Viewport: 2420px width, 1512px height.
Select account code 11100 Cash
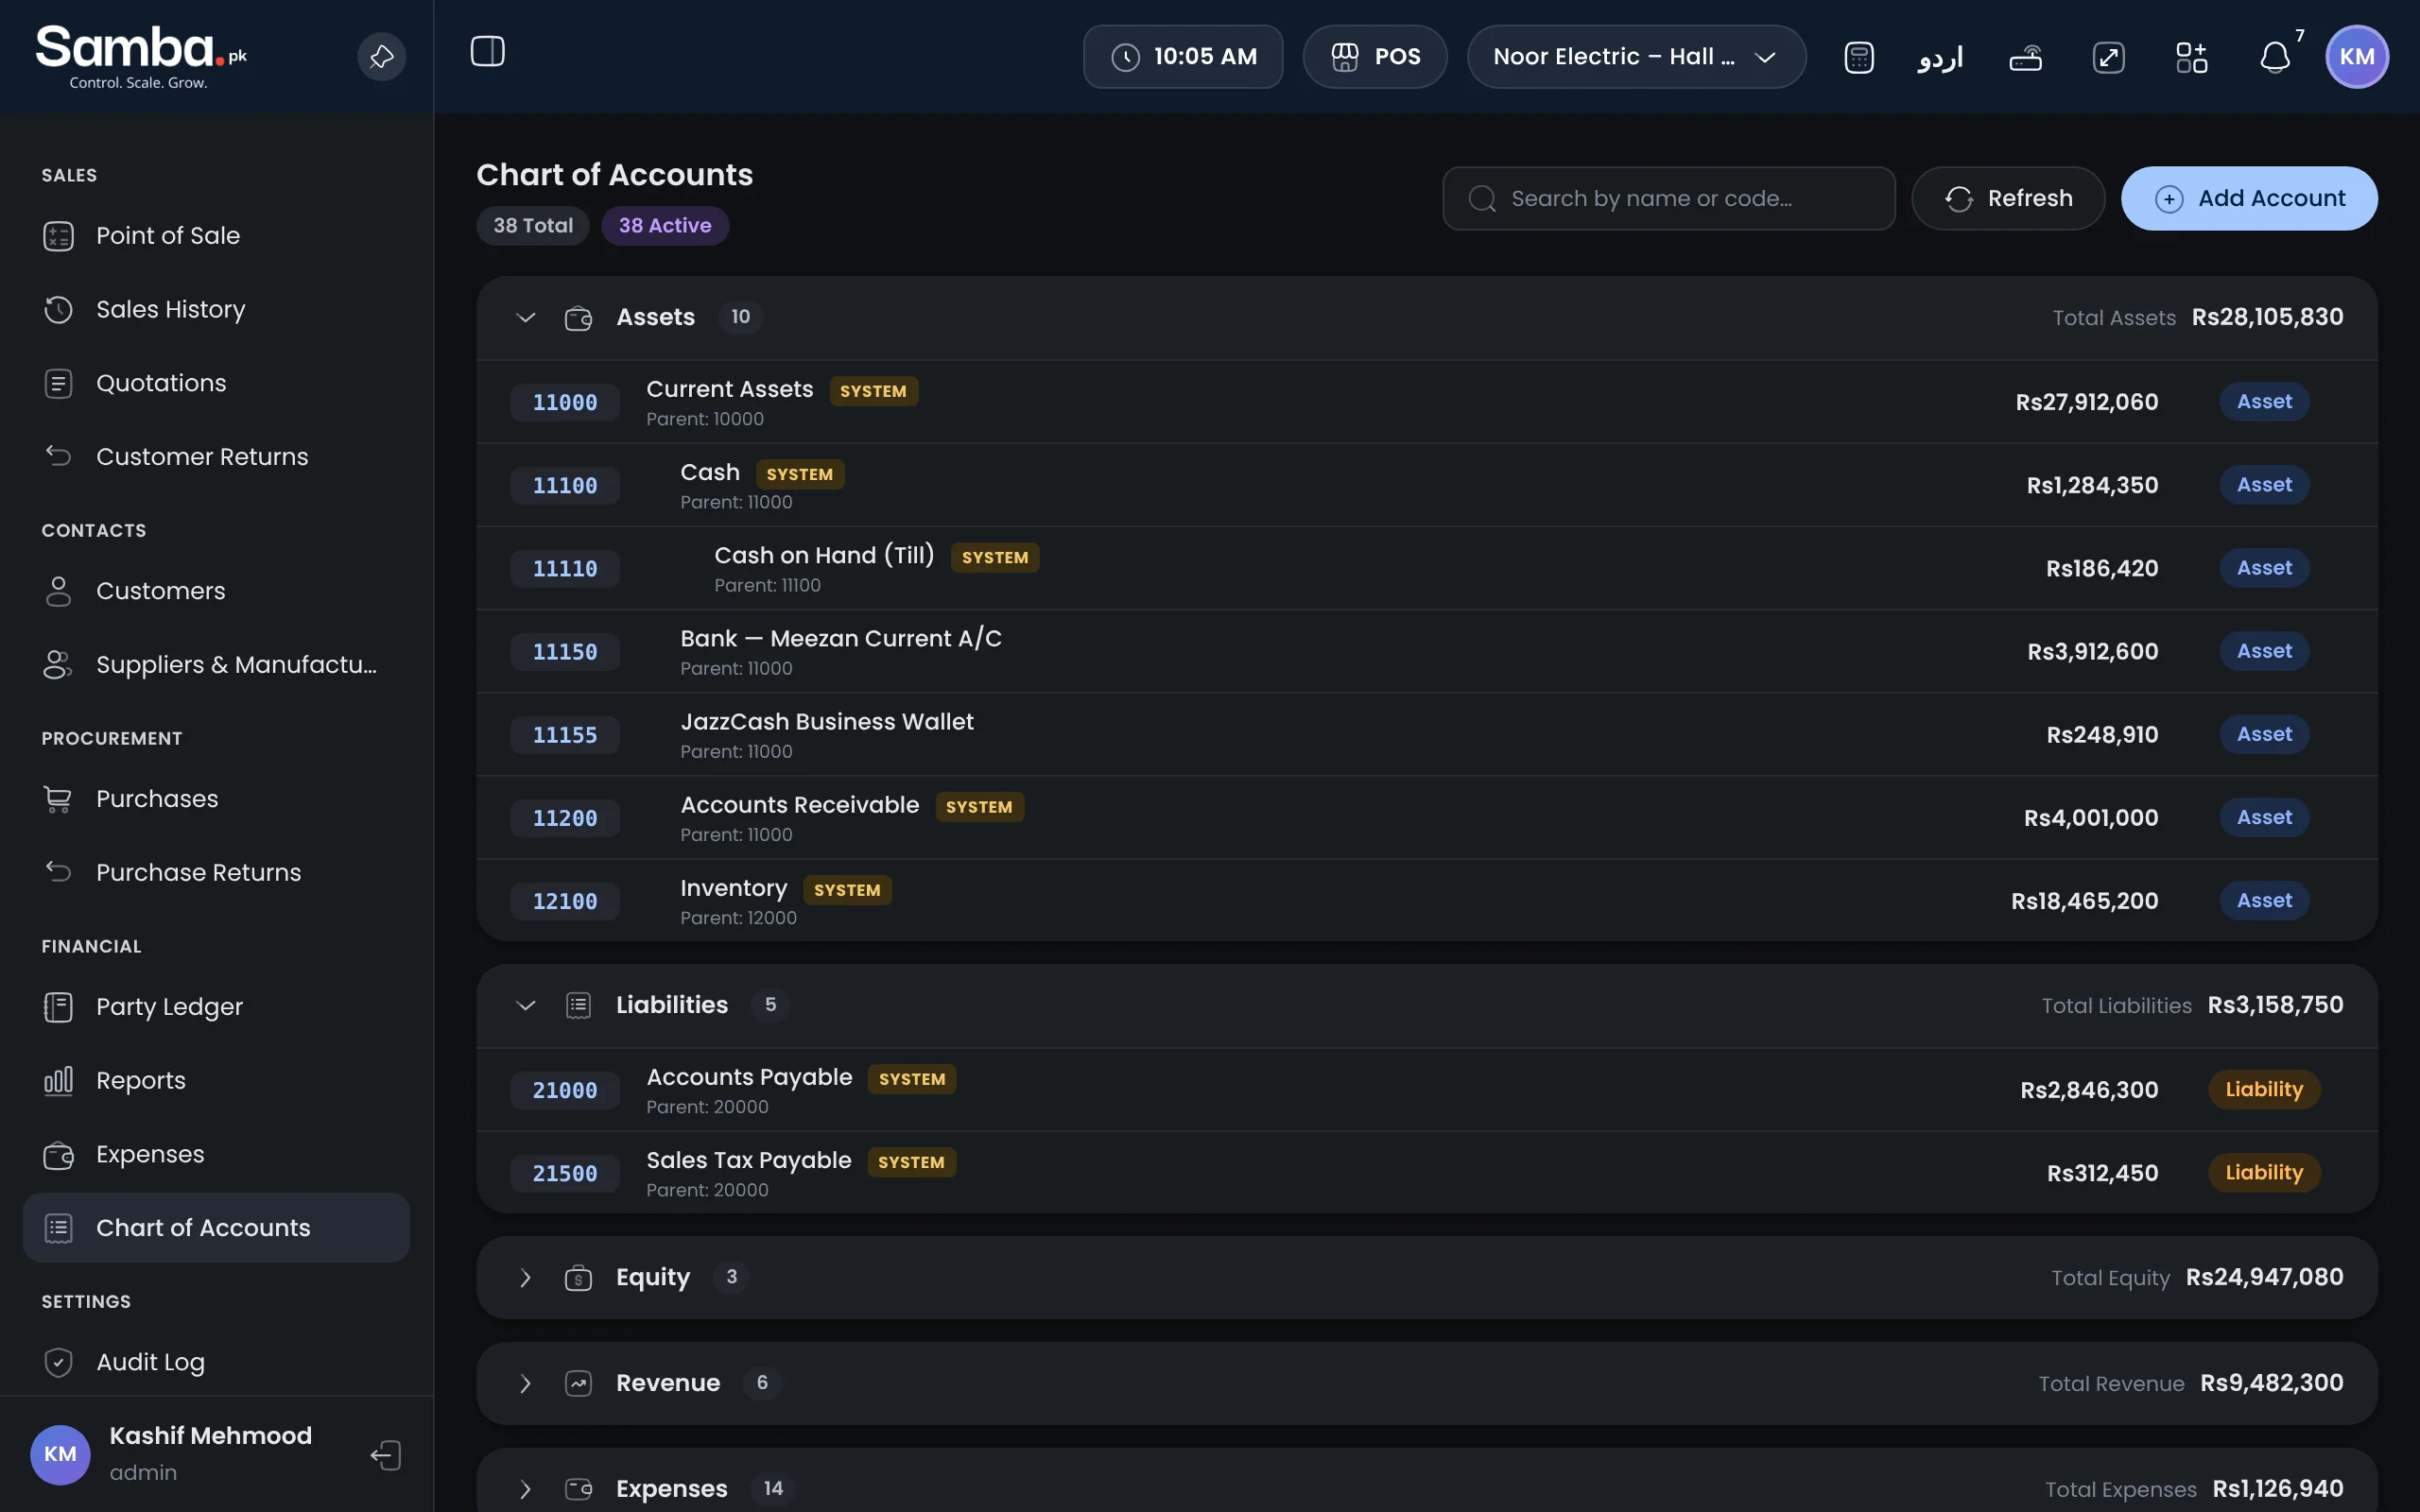(x=565, y=485)
